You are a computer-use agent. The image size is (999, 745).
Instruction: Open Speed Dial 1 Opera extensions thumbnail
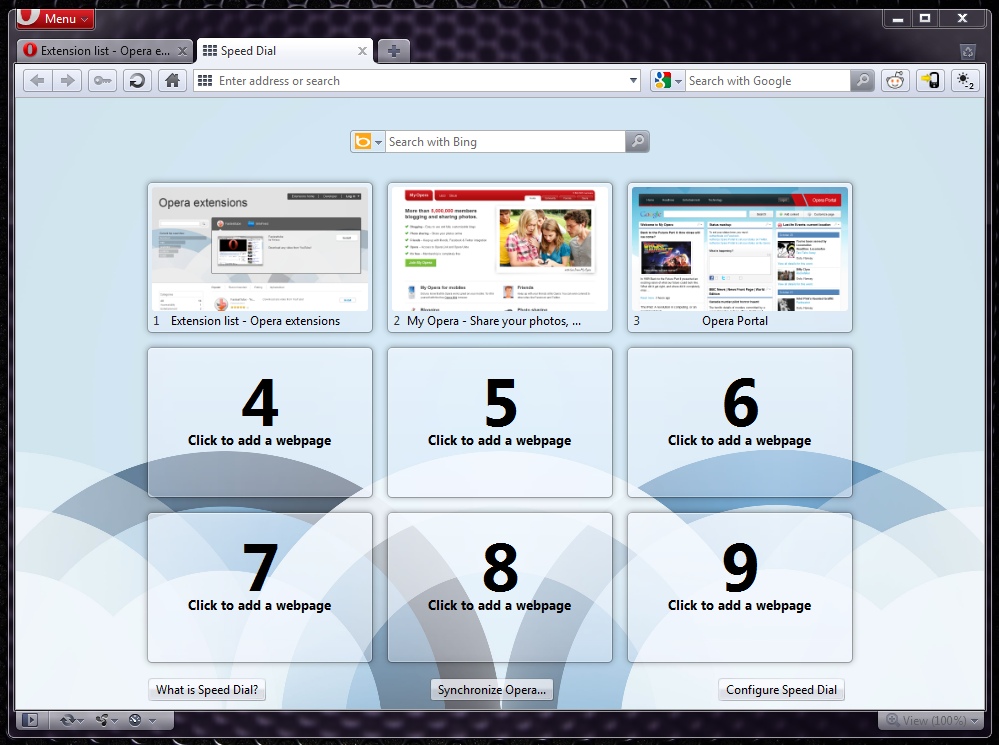[260, 257]
